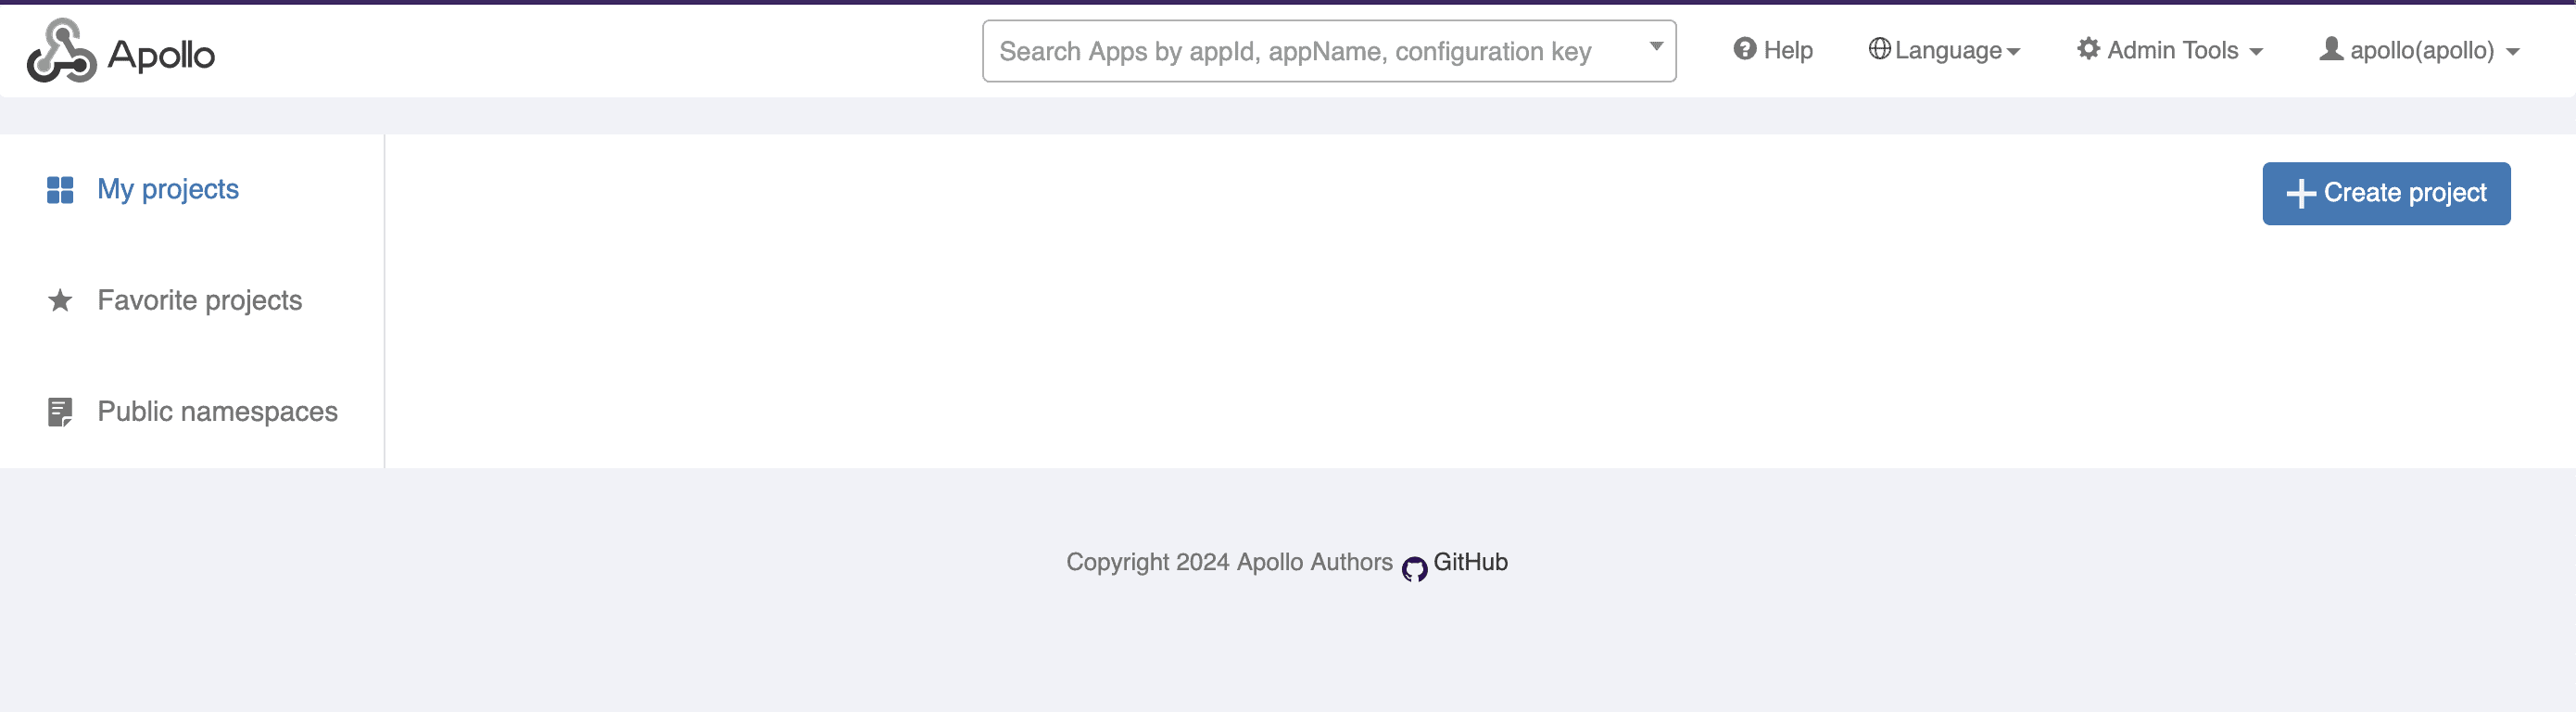The image size is (2576, 712).
Task: Open Public namespaces from the sidebar
Action: coord(217,412)
